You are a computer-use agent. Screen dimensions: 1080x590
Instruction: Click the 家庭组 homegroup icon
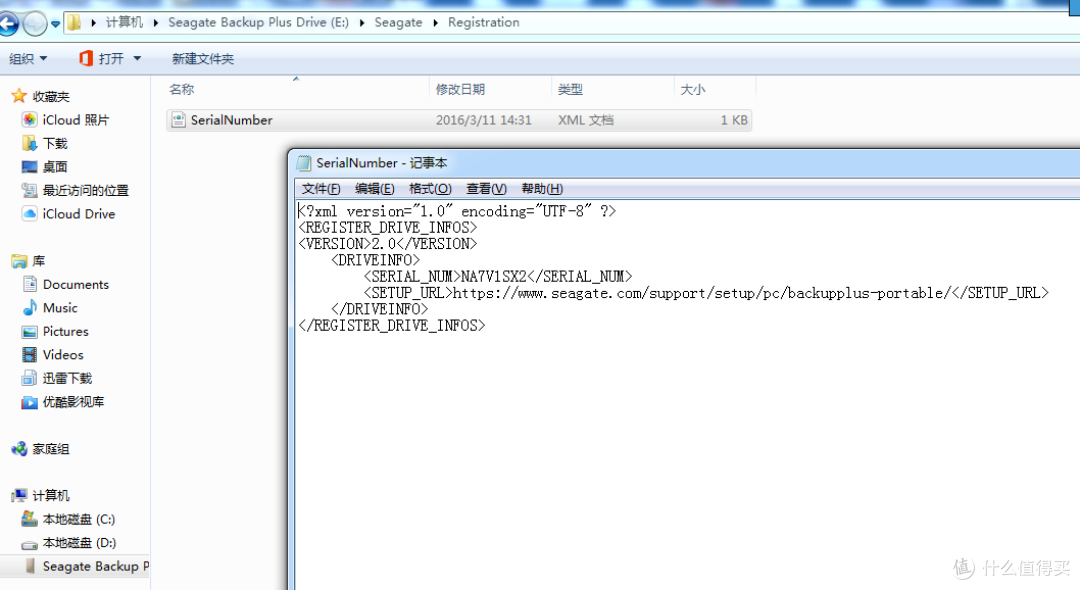point(19,449)
